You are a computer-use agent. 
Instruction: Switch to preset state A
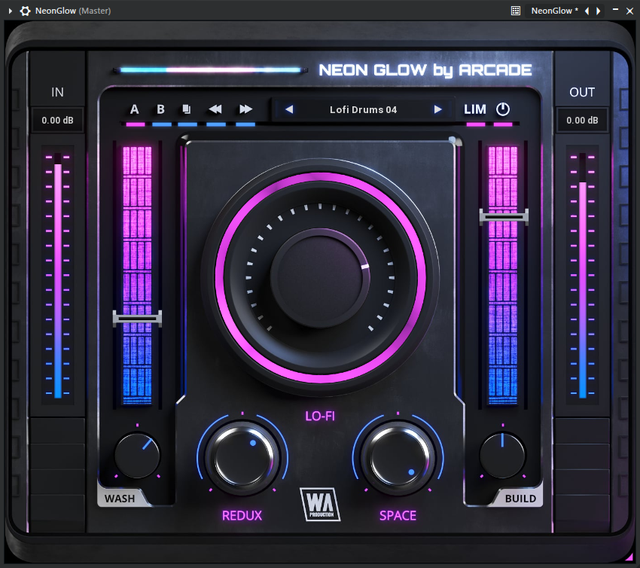coord(134,109)
